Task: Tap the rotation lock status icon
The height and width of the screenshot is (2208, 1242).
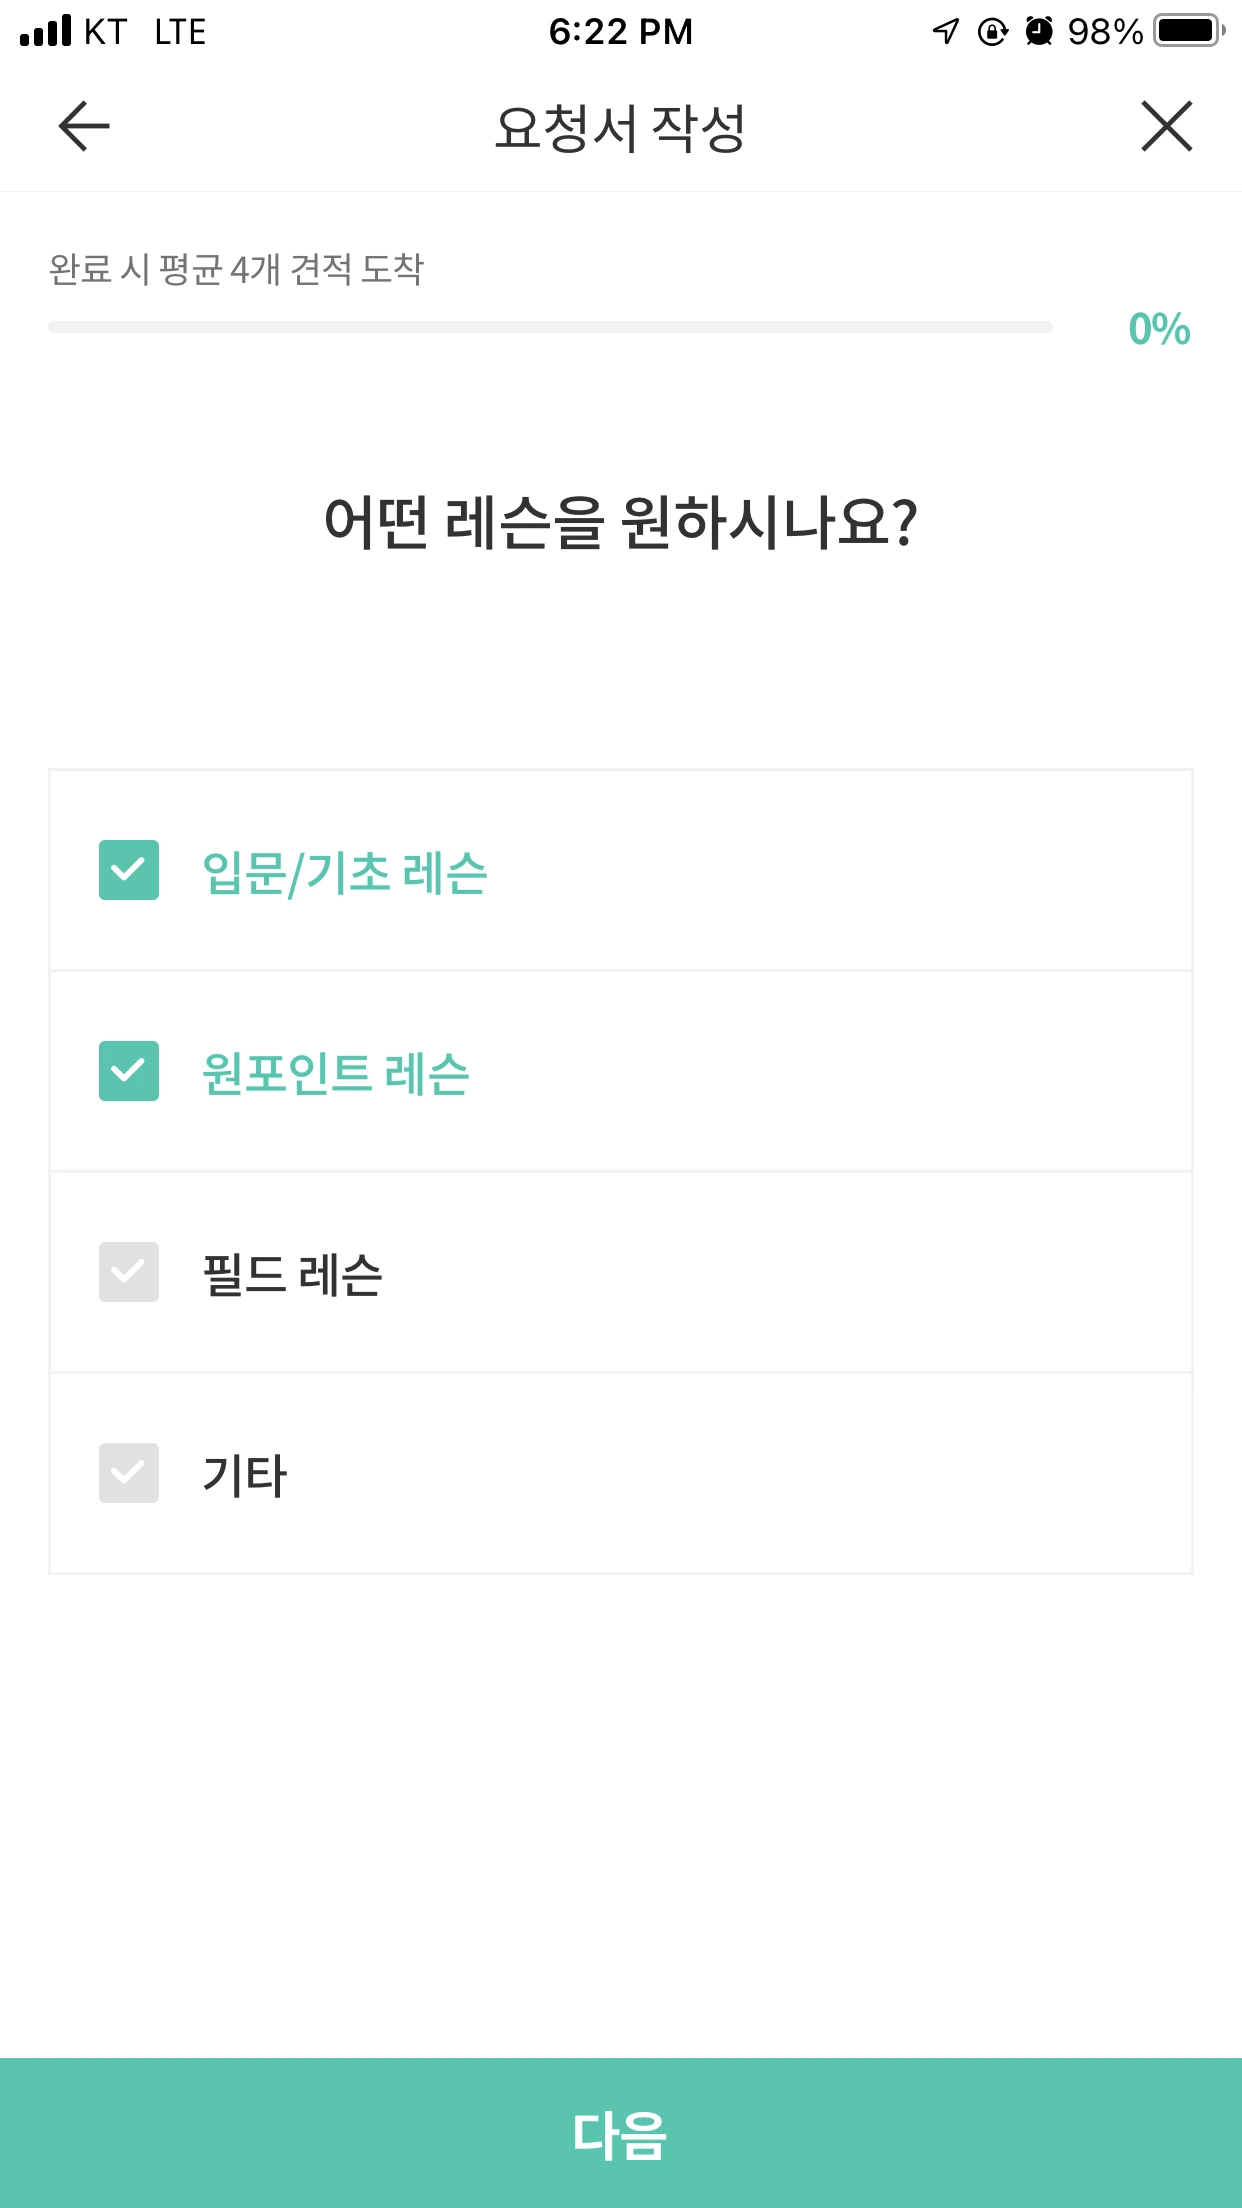Action: (992, 31)
